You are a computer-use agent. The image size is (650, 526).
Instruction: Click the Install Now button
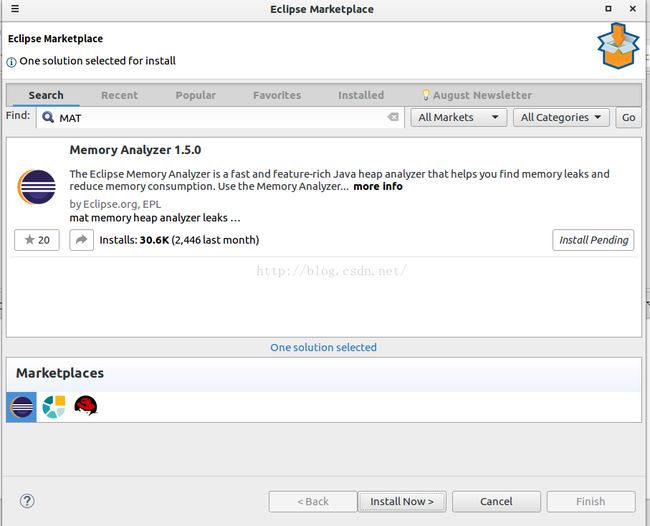click(x=402, y=502)
